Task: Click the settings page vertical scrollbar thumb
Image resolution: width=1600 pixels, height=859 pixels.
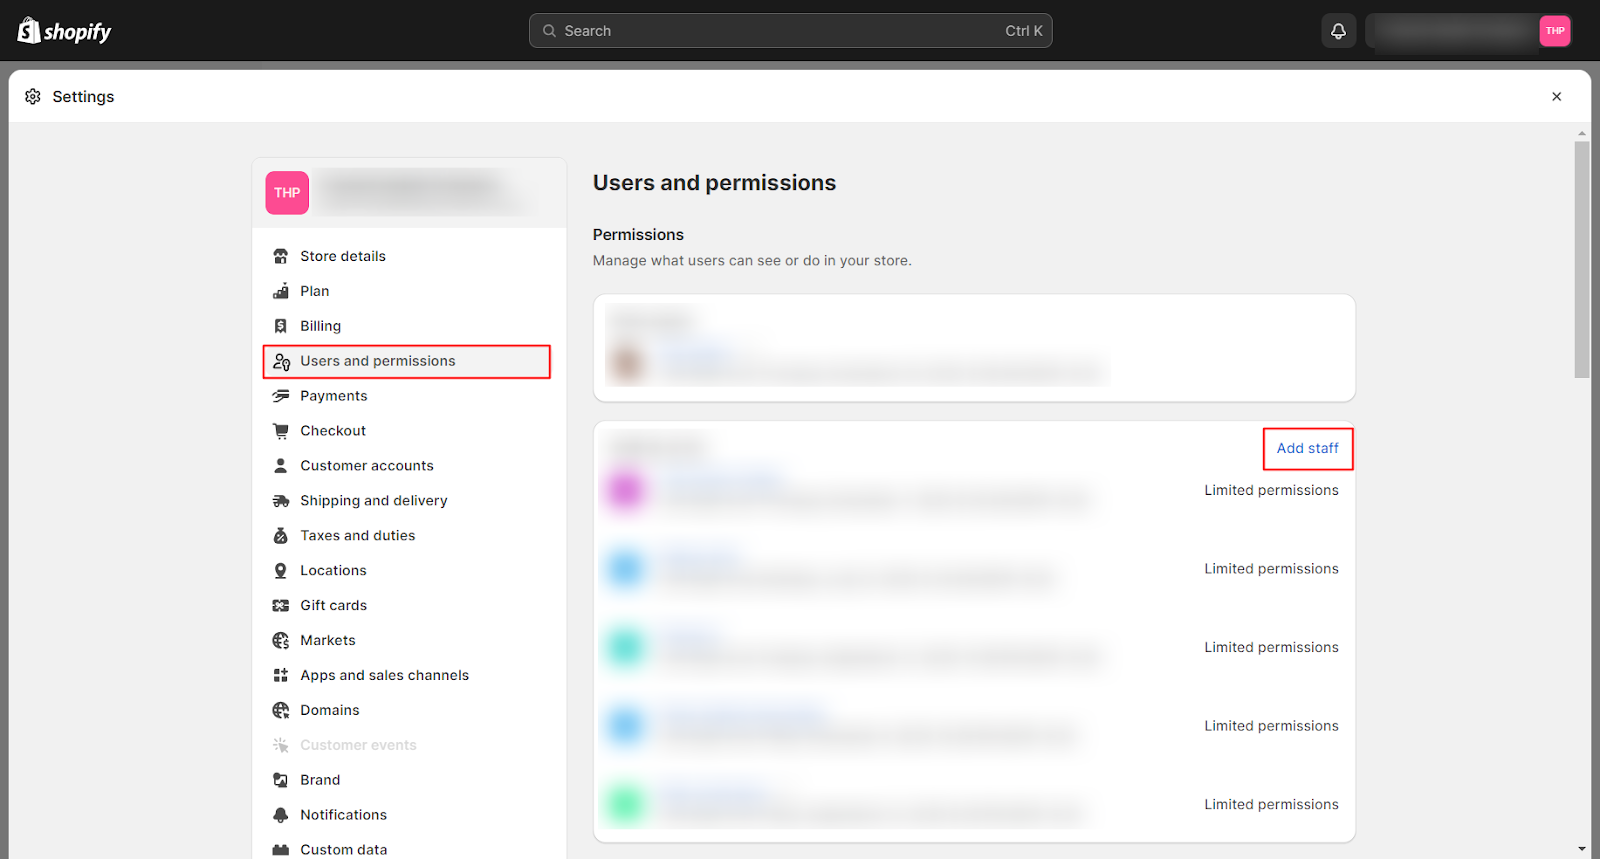Action: [1582, 259]
